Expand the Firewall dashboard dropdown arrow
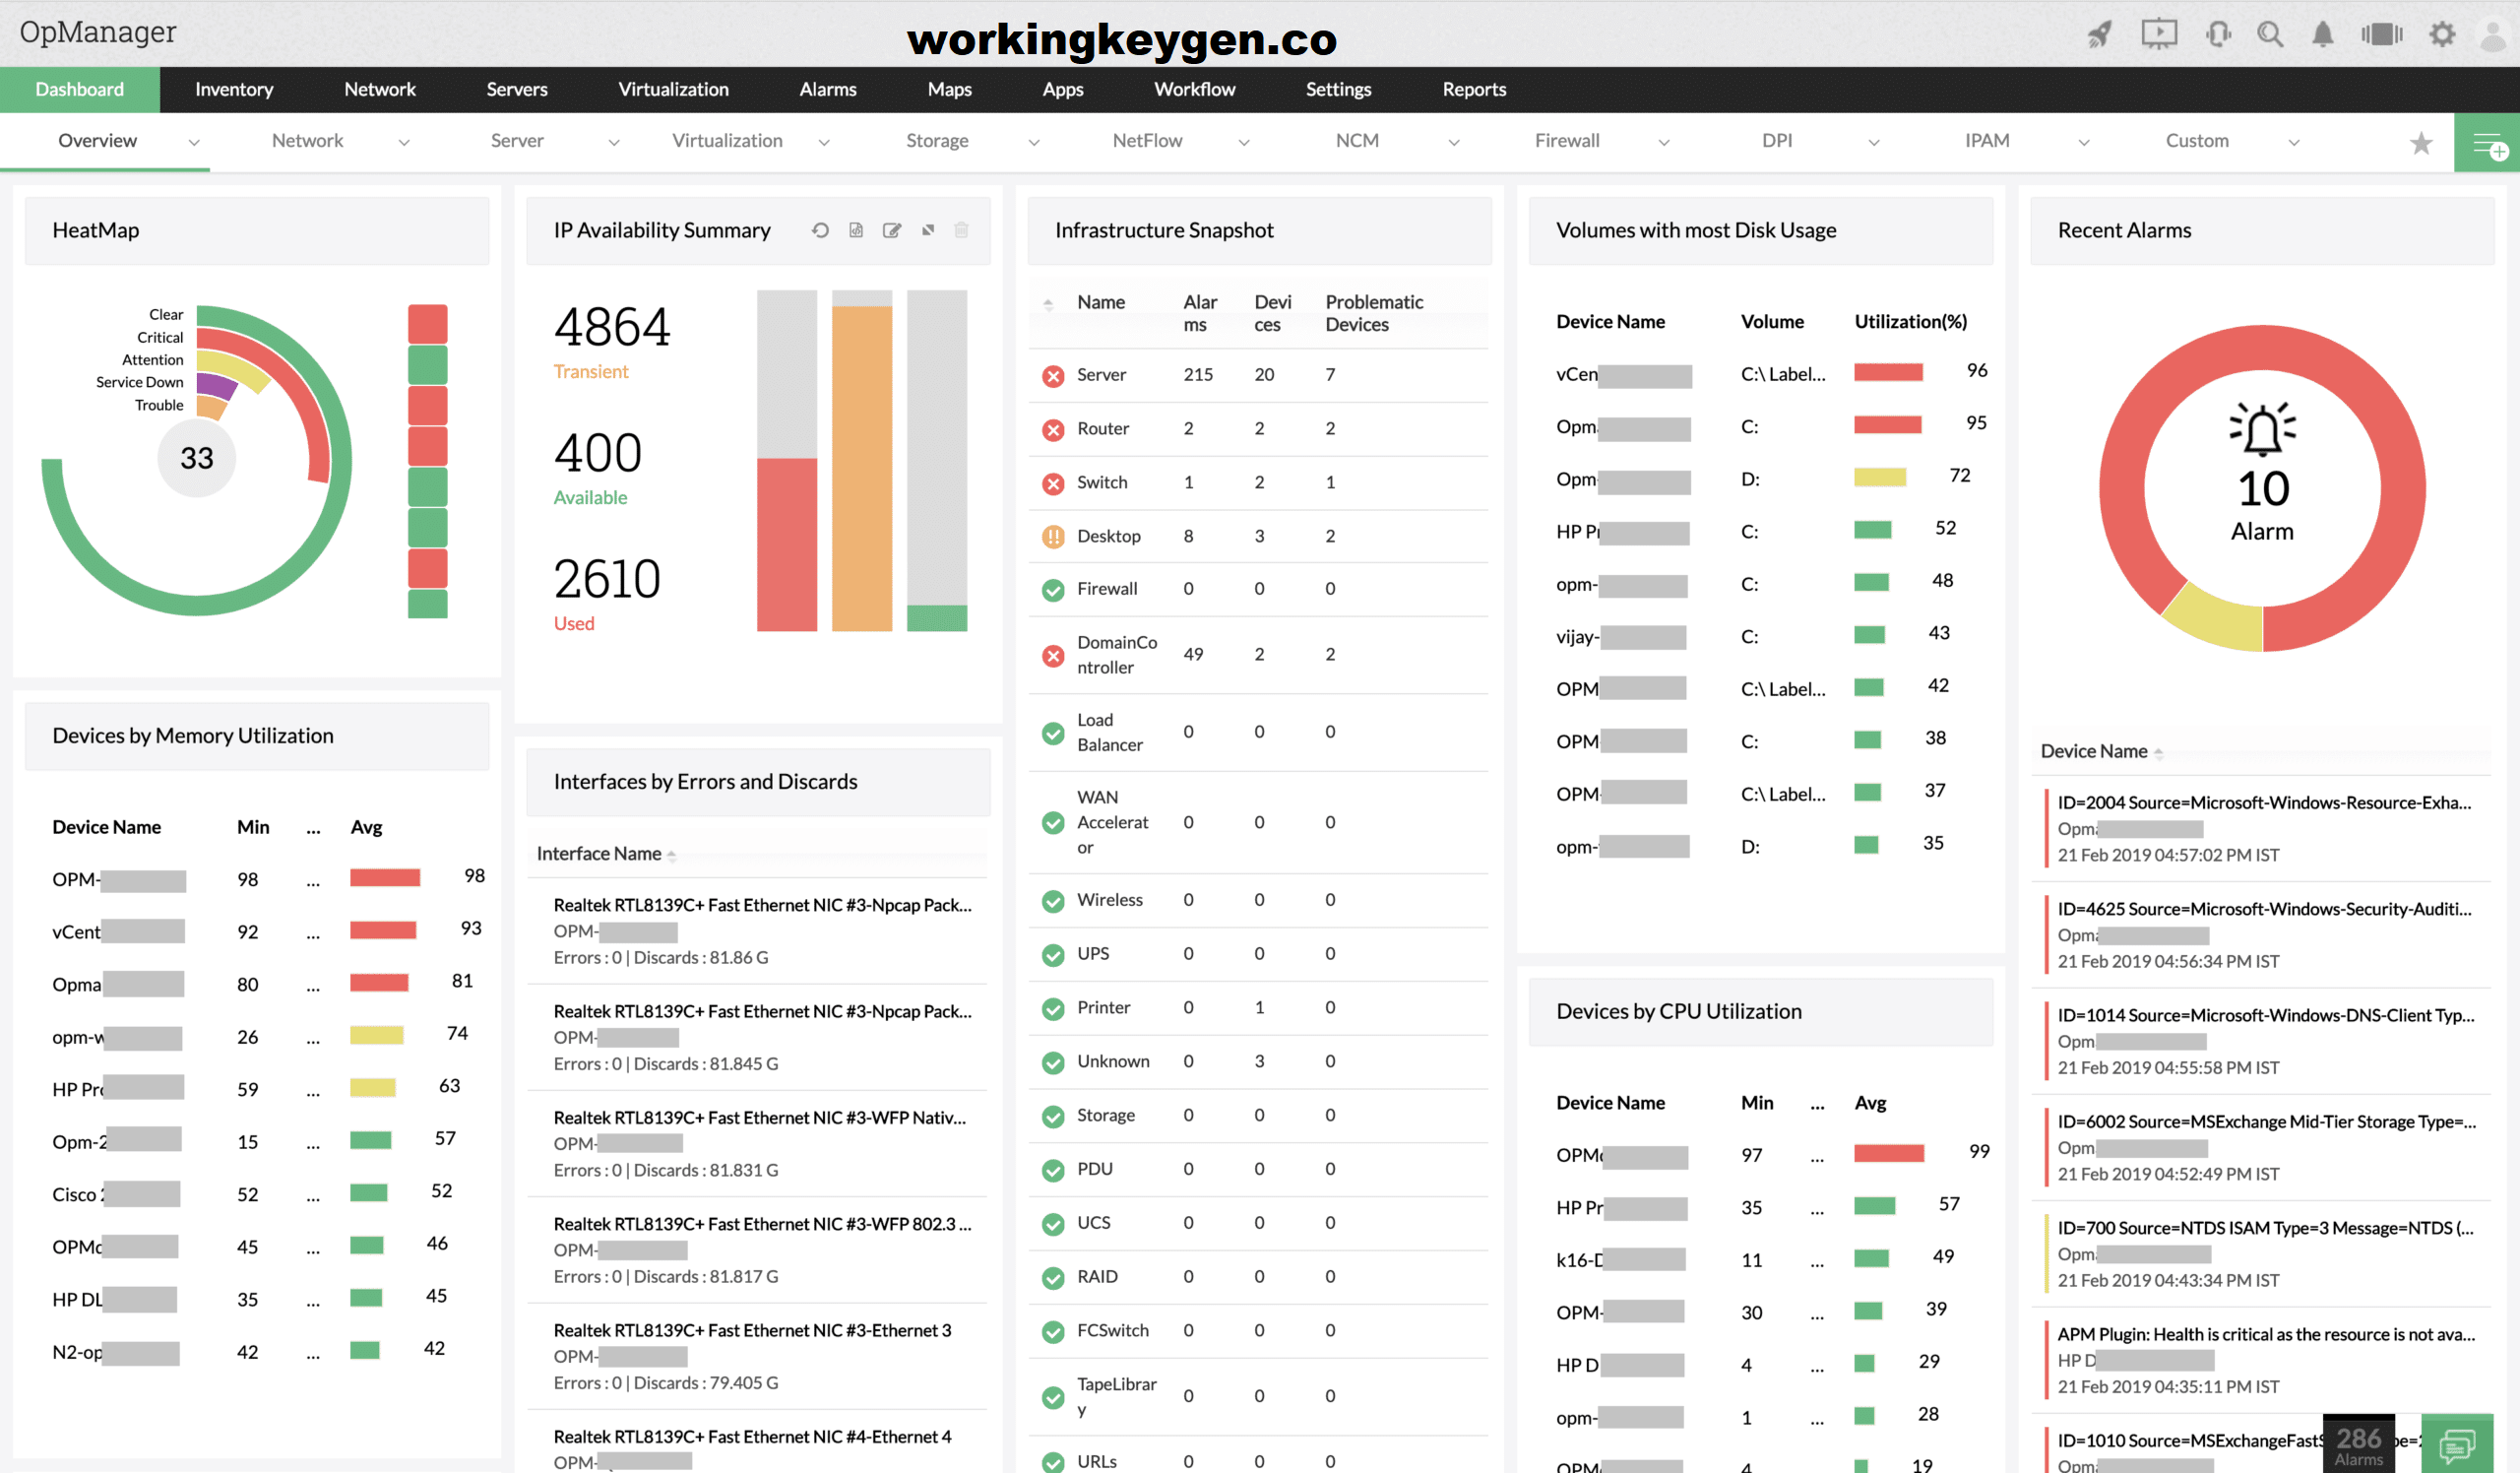 click(1664, 142)
